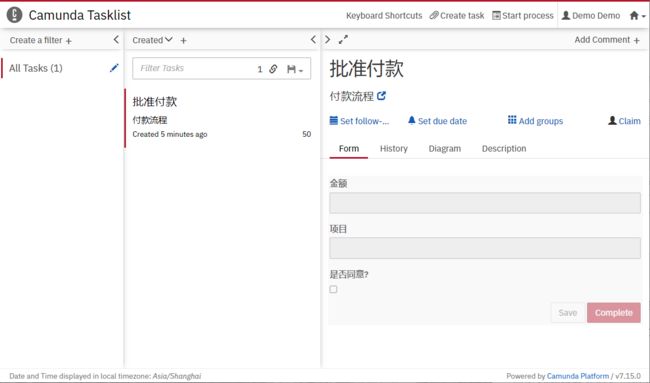Click the 批准付款 task heading
650x383 pixels.
point(366,68)
